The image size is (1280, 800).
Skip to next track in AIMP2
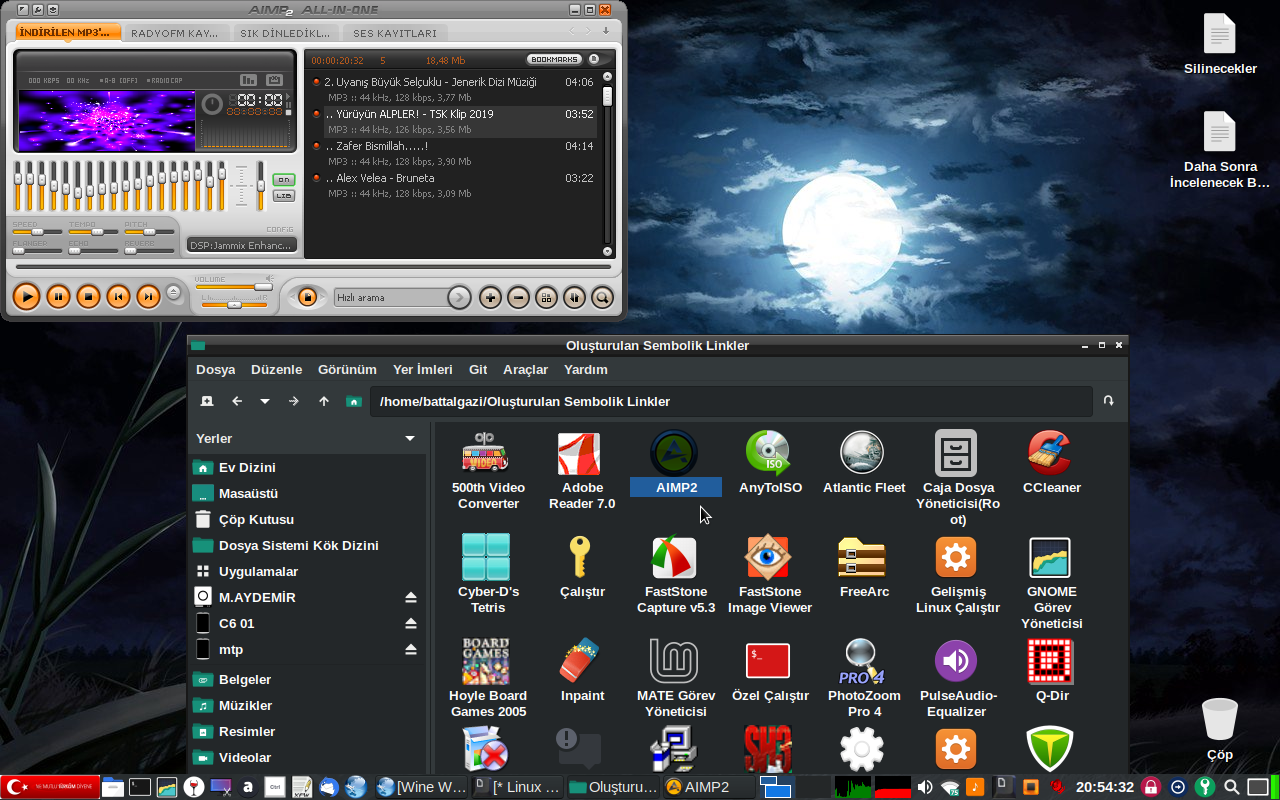[148, 296]
